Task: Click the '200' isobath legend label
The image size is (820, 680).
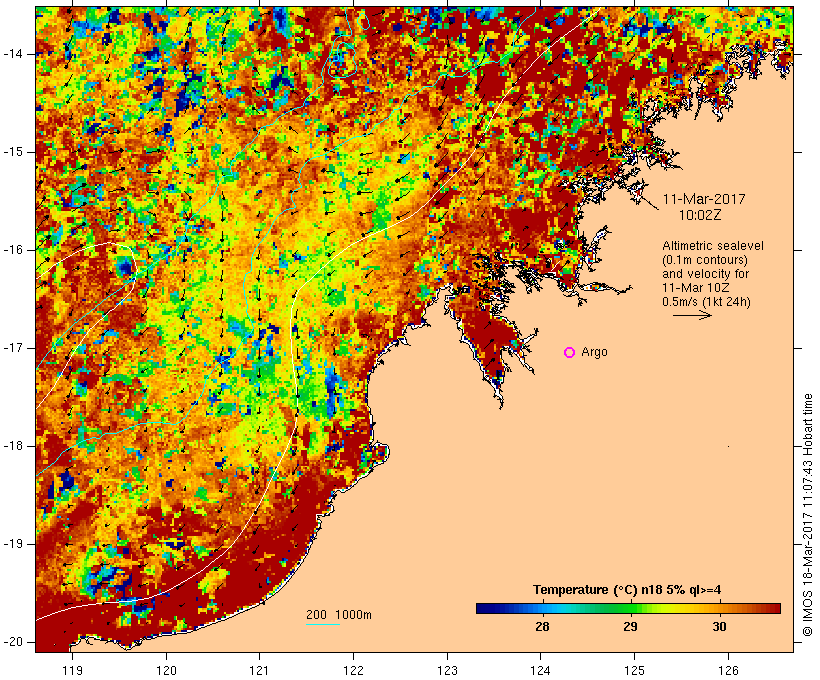Action: tap(316, 615)
